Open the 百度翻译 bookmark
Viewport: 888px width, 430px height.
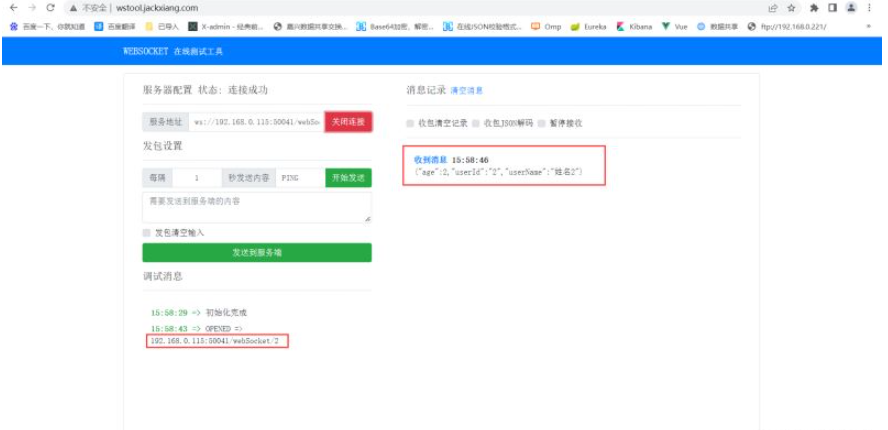pyautogui.click(x=114, y=27)
